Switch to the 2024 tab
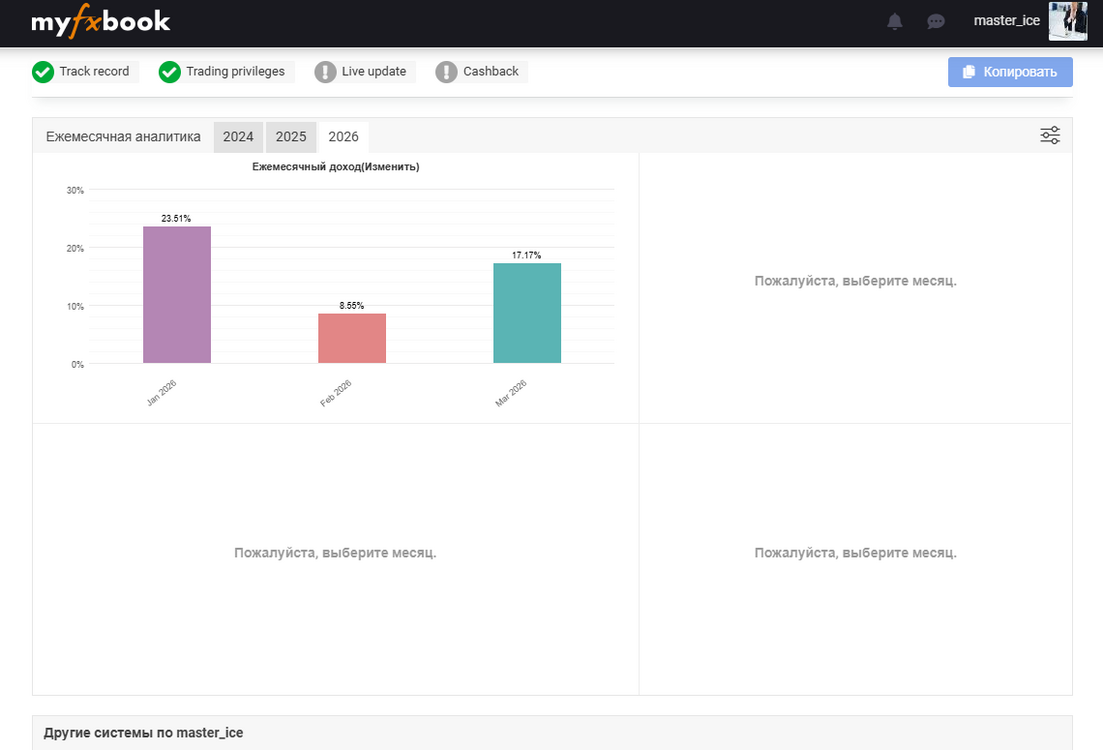1103x750 pixels. [x=238, y=136]
